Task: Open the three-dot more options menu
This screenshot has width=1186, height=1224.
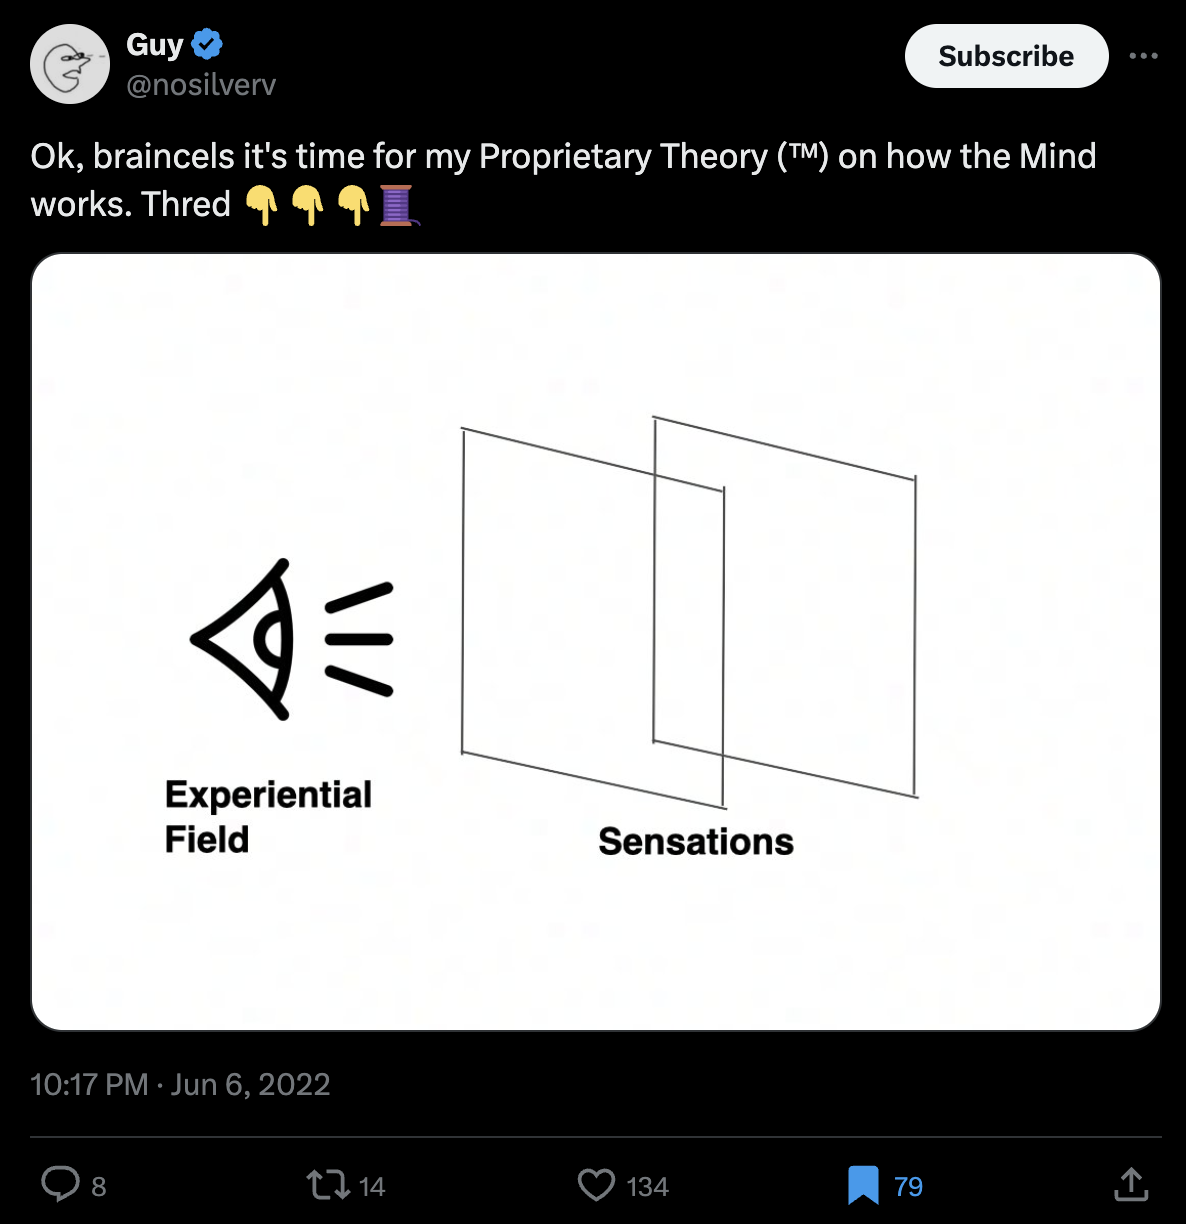Action: [x=1143, y=56]
